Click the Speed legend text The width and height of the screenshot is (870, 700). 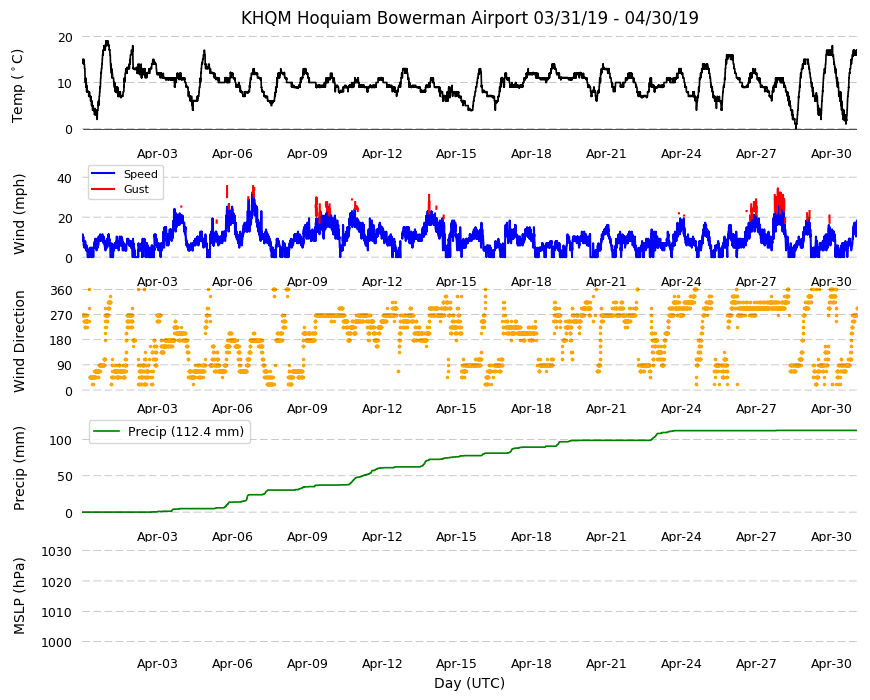pos(141,174)
